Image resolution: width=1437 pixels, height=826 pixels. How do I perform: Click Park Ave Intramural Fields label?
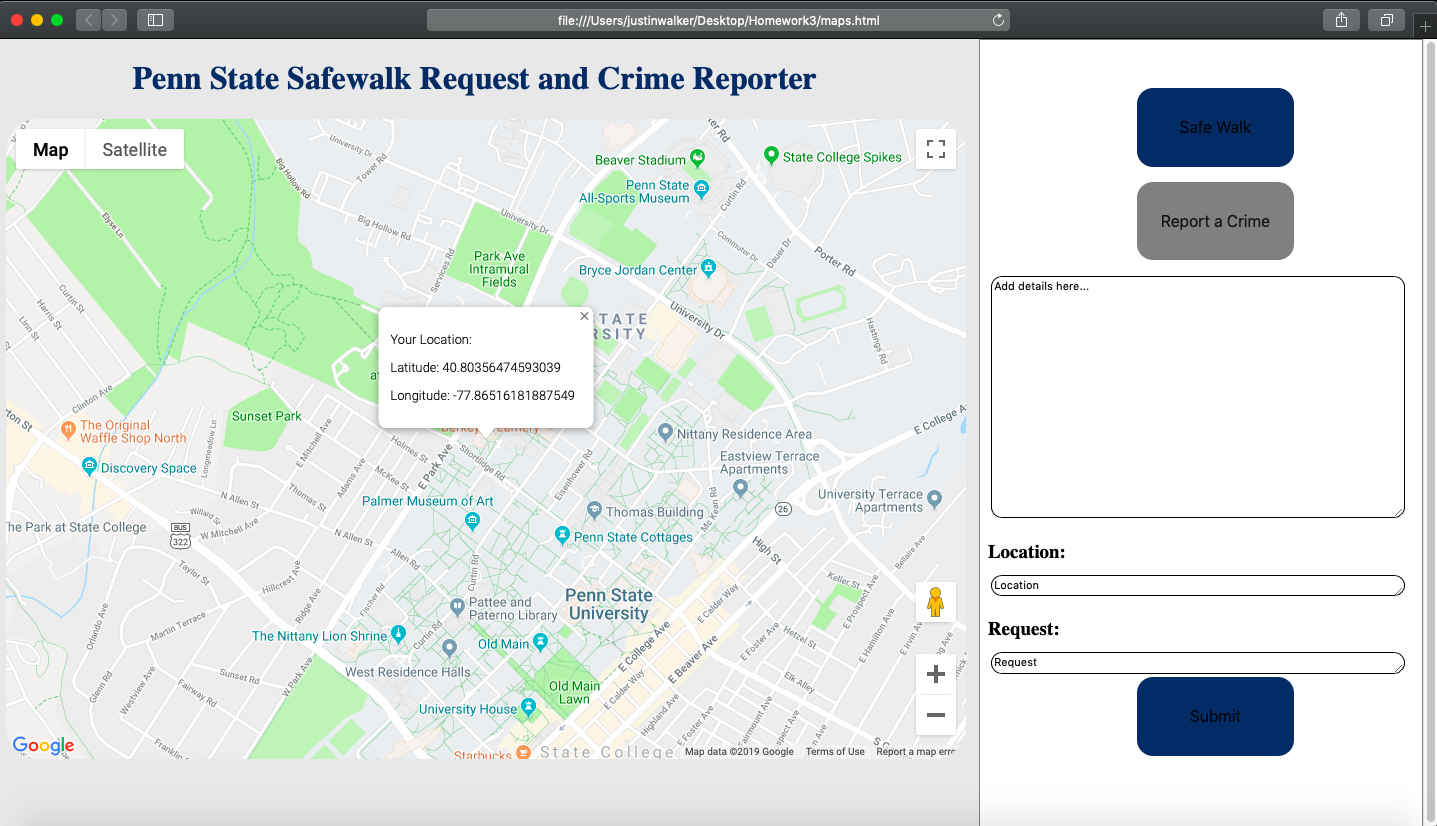coord(499,269)
